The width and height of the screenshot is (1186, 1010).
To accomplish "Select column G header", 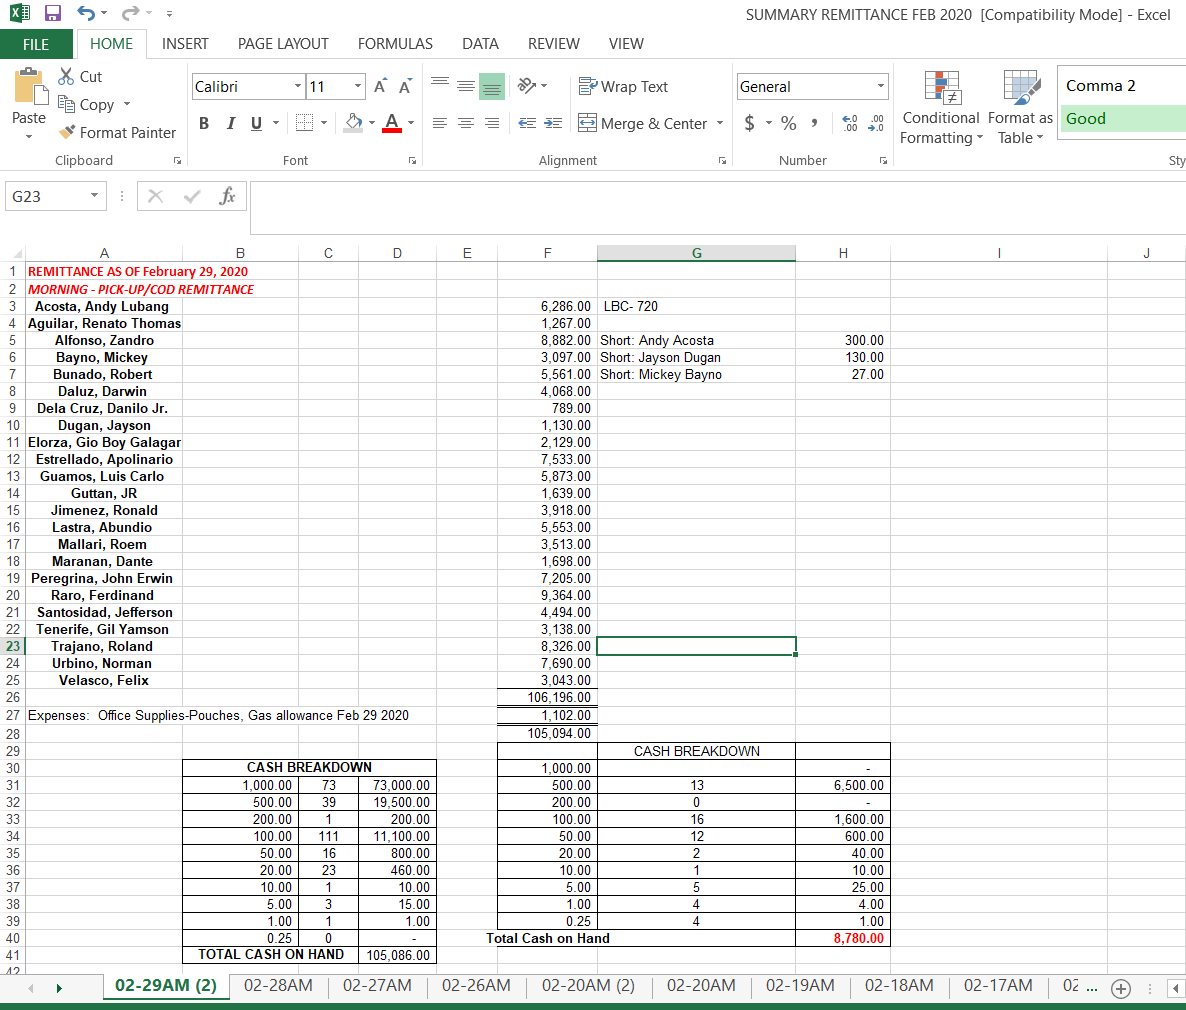I will tap(697, 253).
